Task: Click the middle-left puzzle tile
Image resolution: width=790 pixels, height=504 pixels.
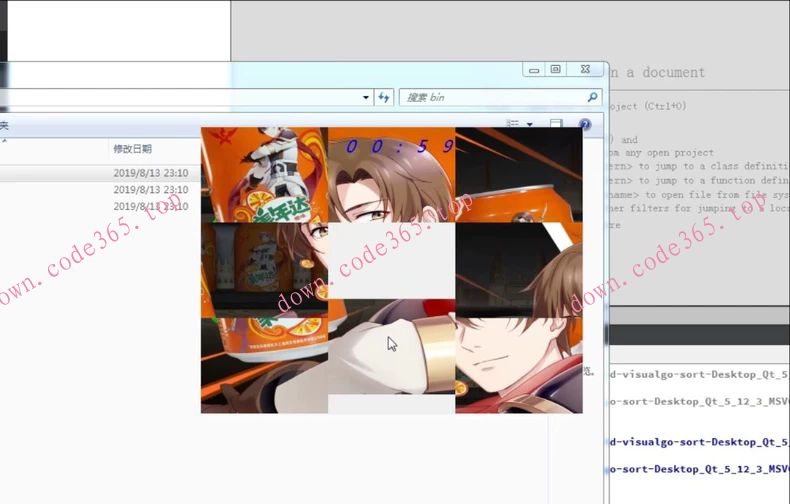Action: pos(264,269)
